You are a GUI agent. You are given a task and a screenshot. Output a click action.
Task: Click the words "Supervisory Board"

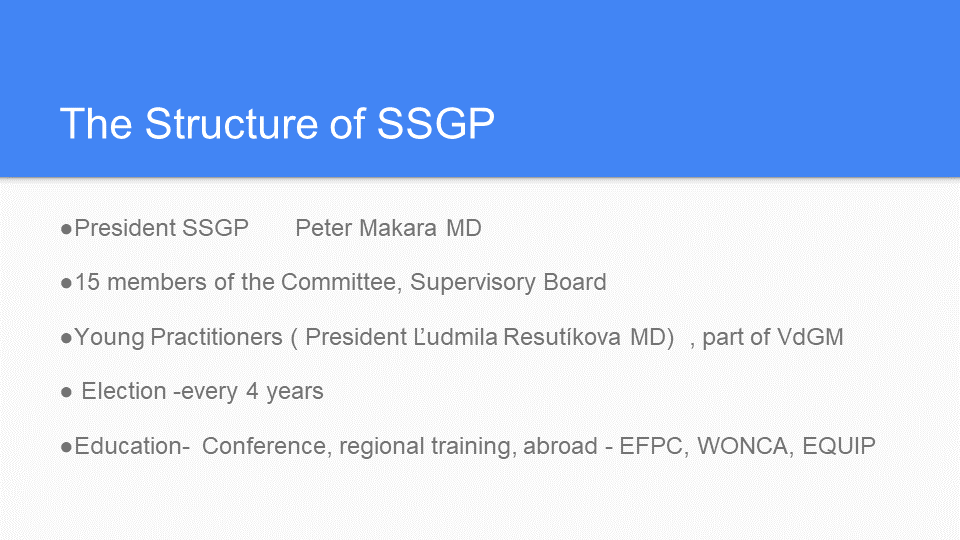508,282
